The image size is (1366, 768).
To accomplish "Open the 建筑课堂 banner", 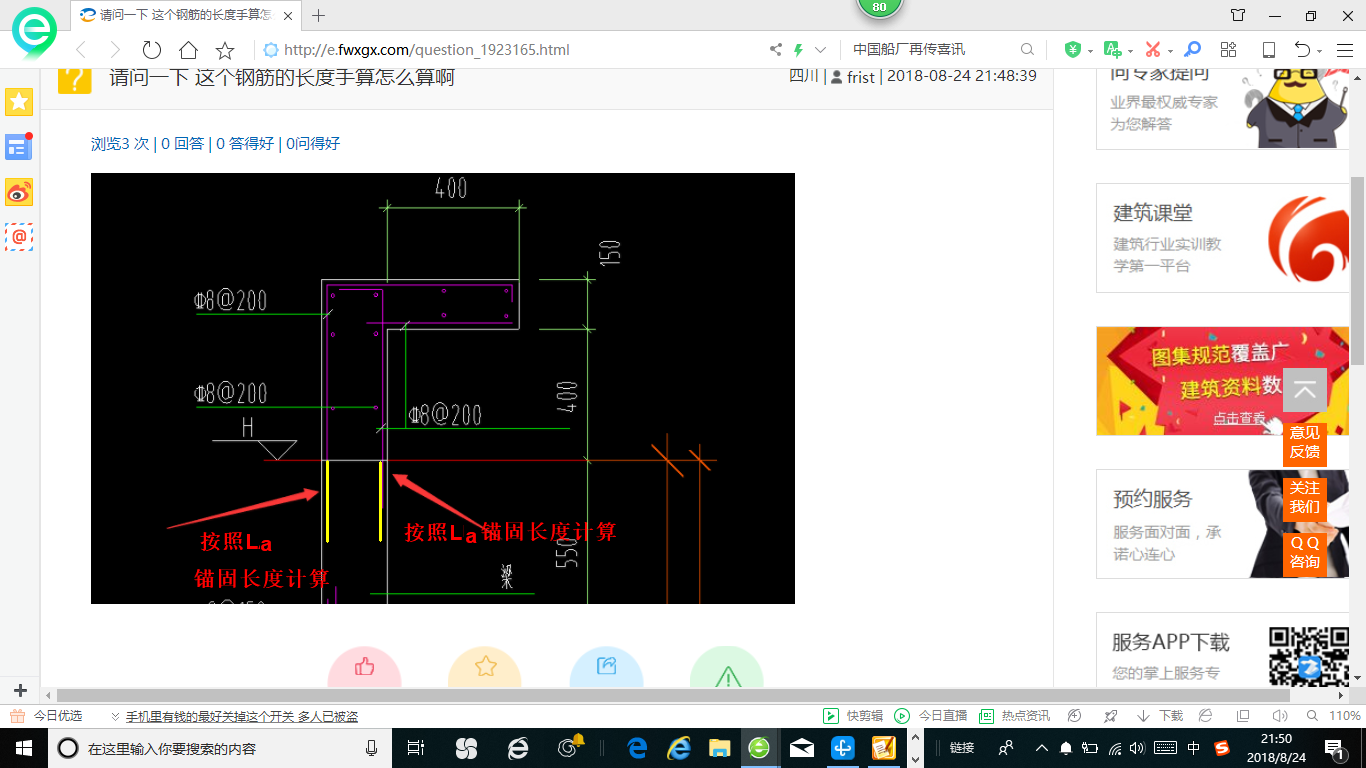I will [1223, 238].
